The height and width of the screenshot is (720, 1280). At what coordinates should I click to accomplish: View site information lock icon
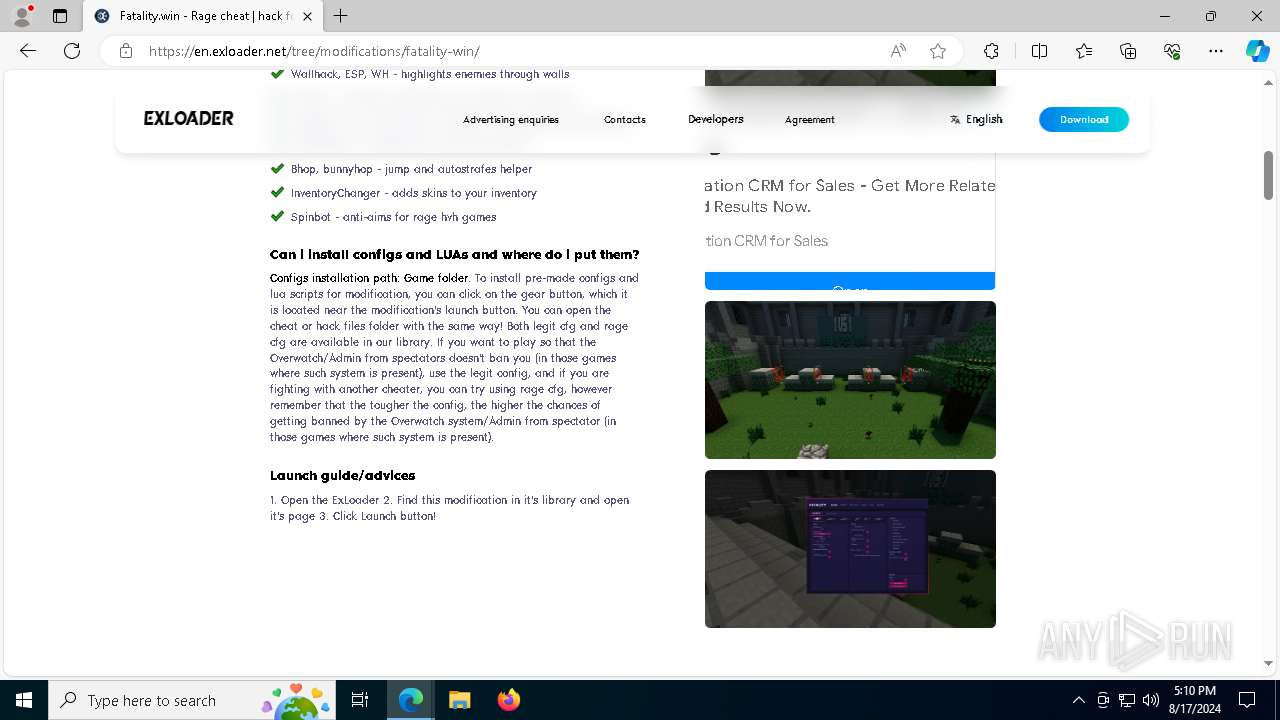pyautogui.click(x=126, y=51)
